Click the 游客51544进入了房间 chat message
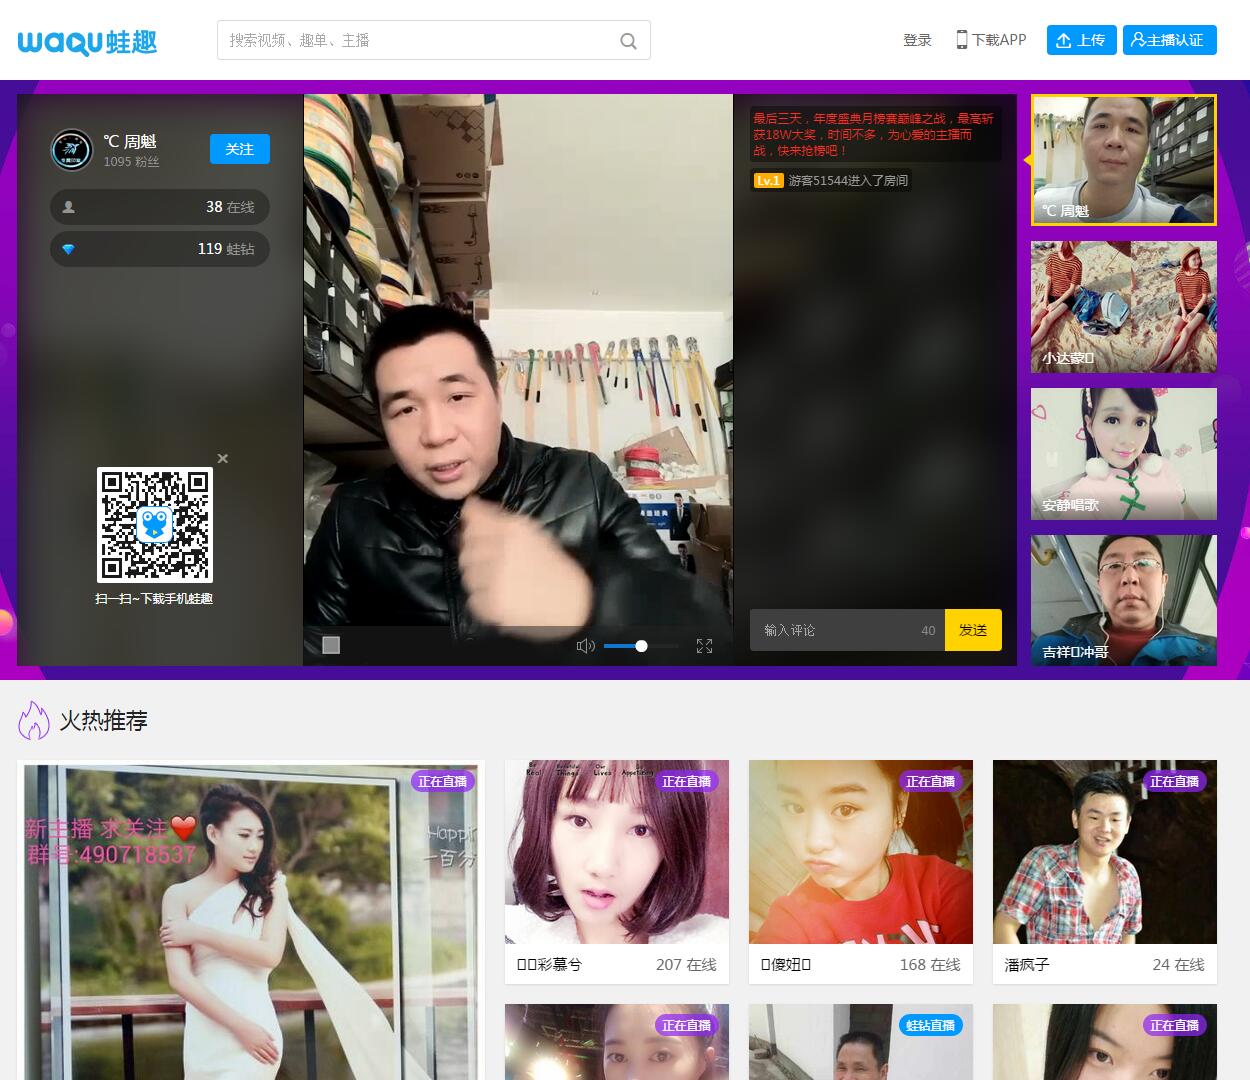 pyautogui.click(x=848, y=180)
